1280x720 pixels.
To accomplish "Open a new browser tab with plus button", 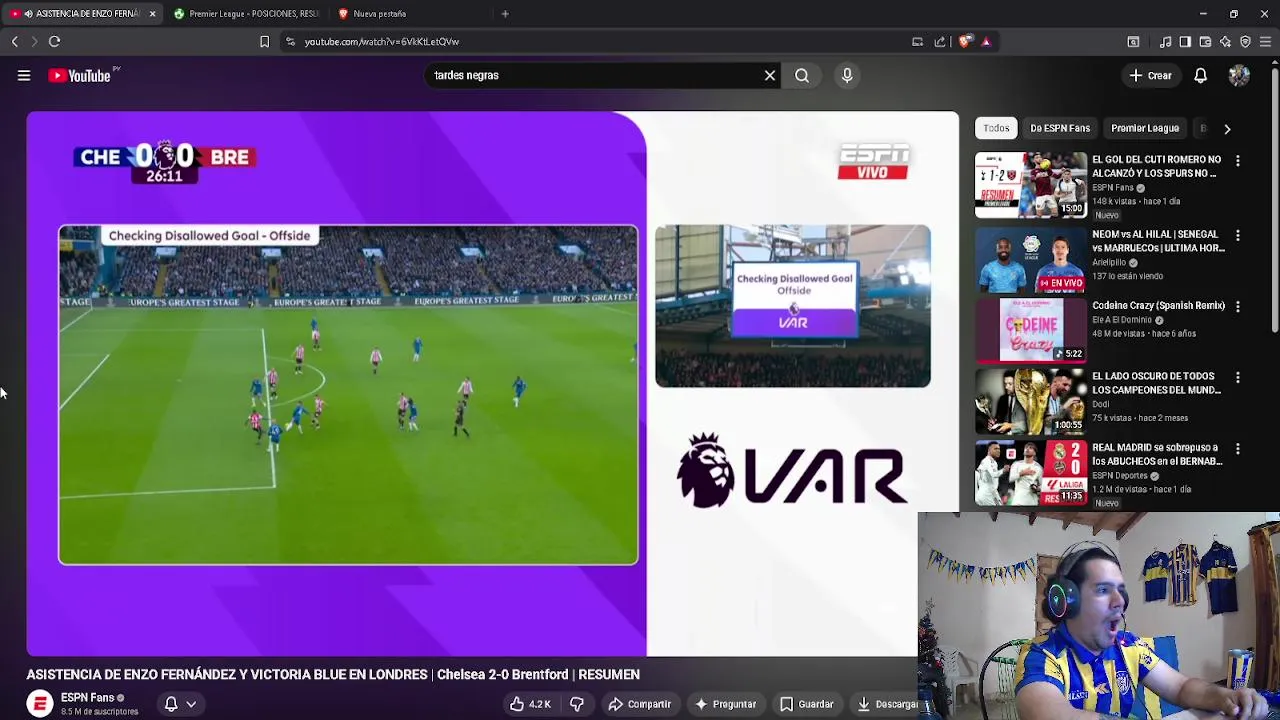I will (x=505, y=14).
